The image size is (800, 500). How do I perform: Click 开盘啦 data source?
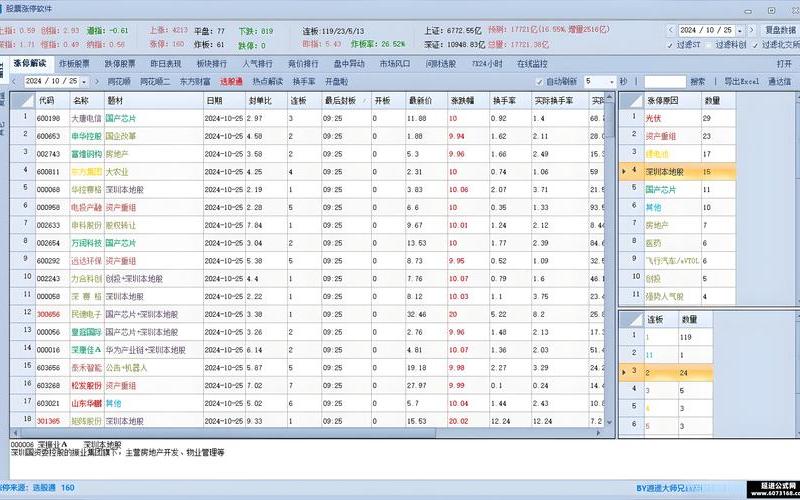pos(337,82)
